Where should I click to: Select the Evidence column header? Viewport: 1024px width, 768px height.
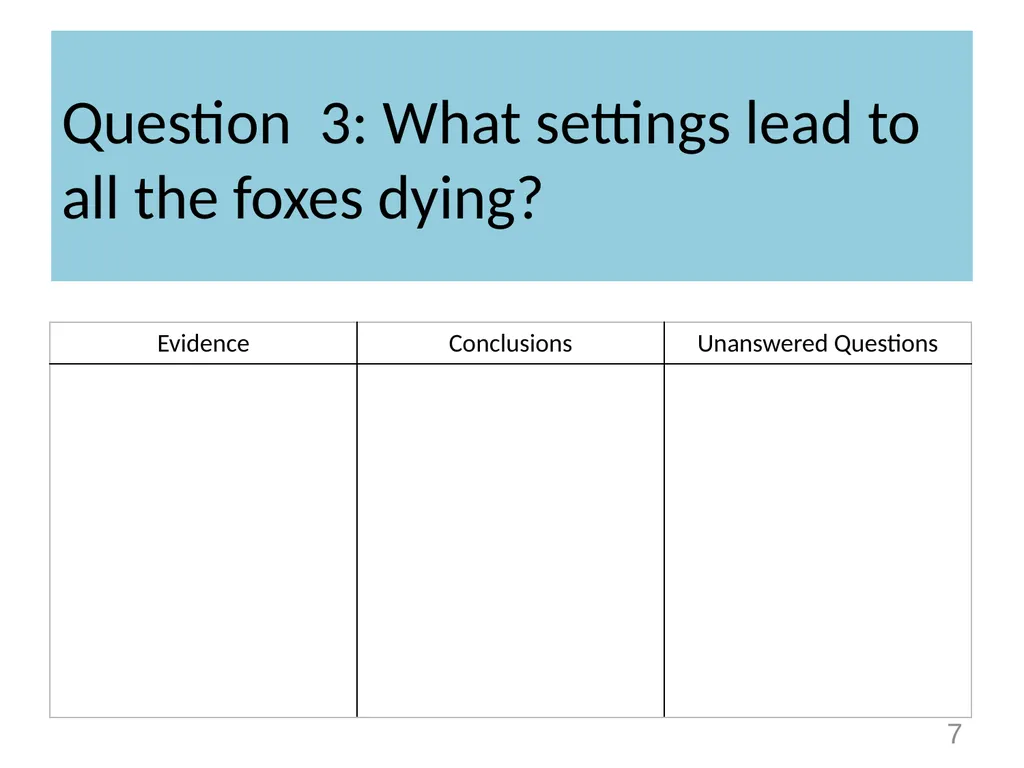pyautogui.click(x=203, y=344)
